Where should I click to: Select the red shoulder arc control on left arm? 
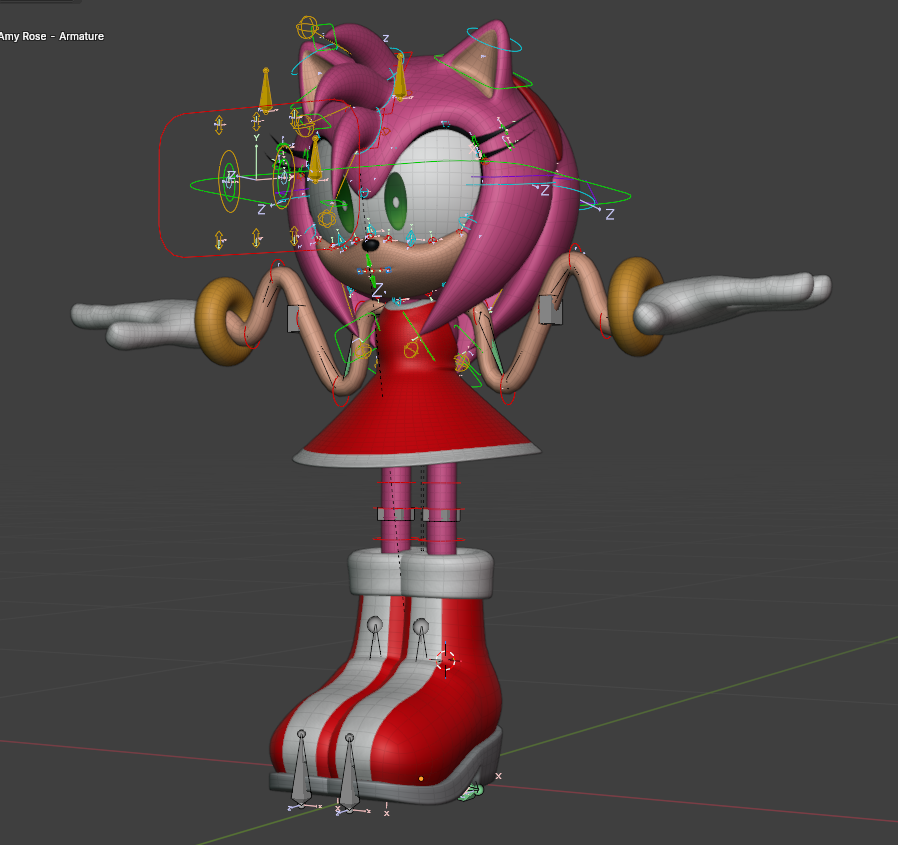pyautogui.click(x=279, y=265)
